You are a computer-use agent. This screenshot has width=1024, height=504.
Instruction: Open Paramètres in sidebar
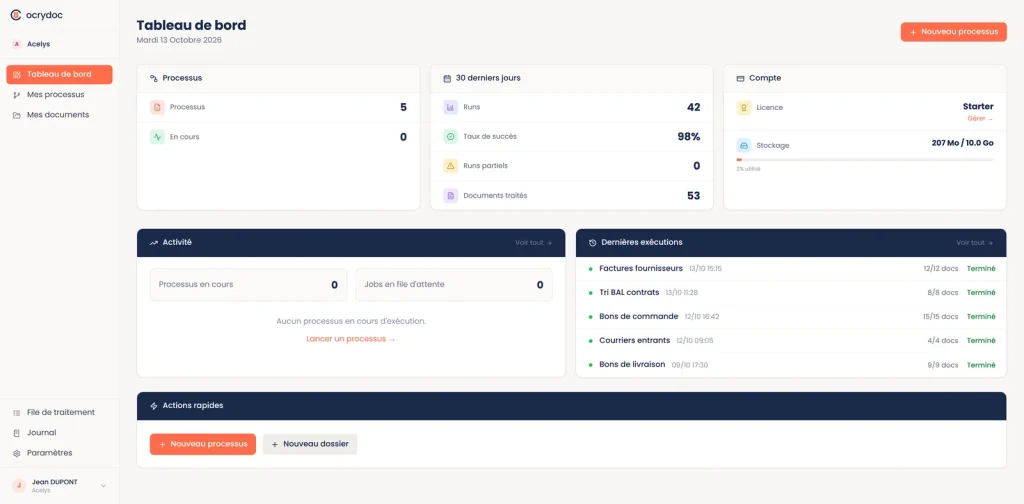[59, 453]
